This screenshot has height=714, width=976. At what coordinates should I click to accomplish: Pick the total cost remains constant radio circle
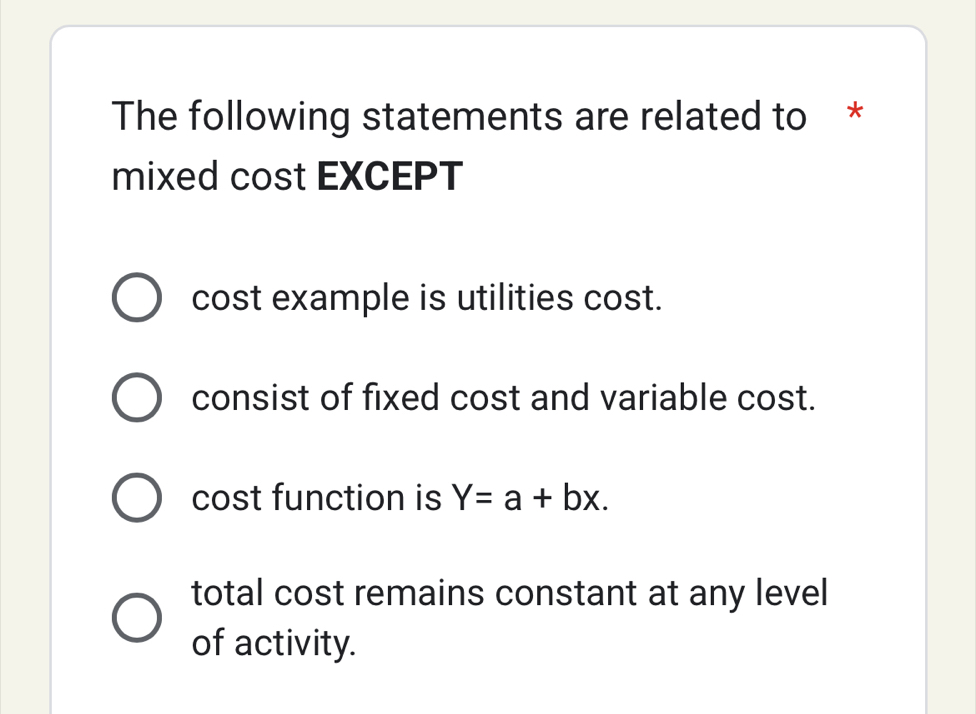[137, 618]
